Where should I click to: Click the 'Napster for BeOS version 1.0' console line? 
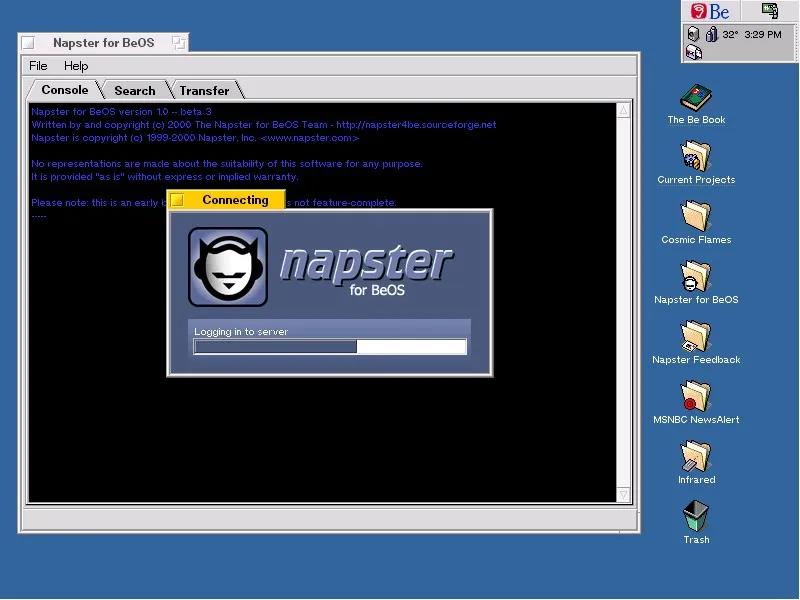pos(121,112)
